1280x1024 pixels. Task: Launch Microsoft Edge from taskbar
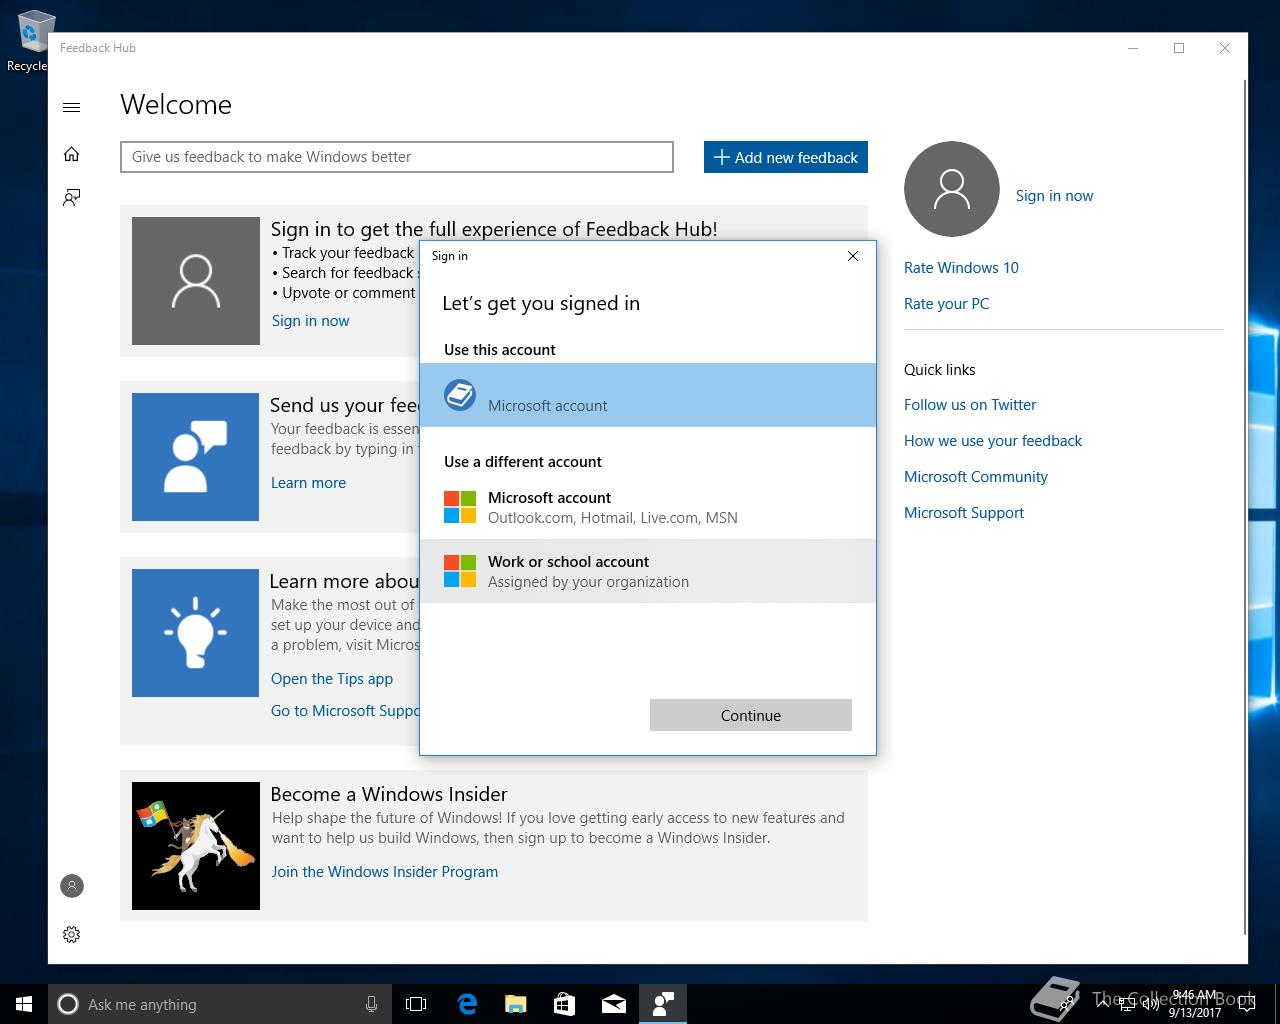tap(467, 1004)
